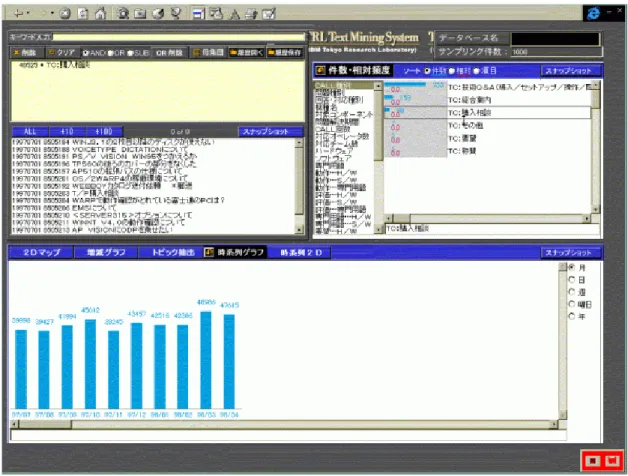This screenshot has height=476, width=628.
Task: Select 年 year radio in time graph
Action: pyautogui.click(x=572, y=316)
